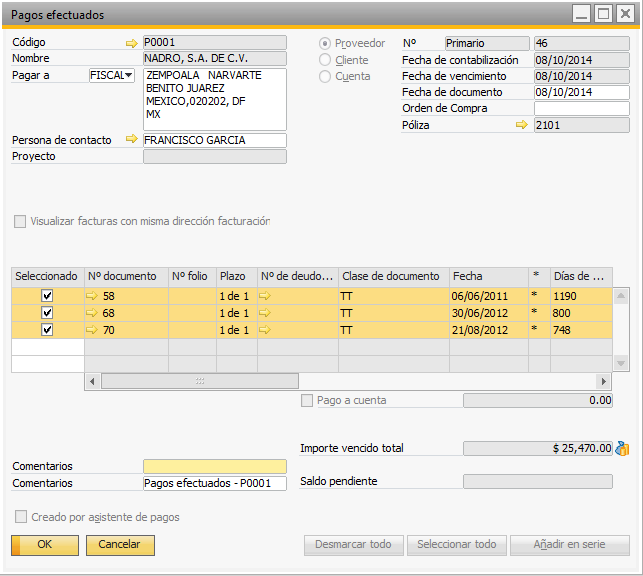Click Desmarcar todo button
The height and width of the screenshot is (576, 643).
pyautogui.click(x=353, y=545)
